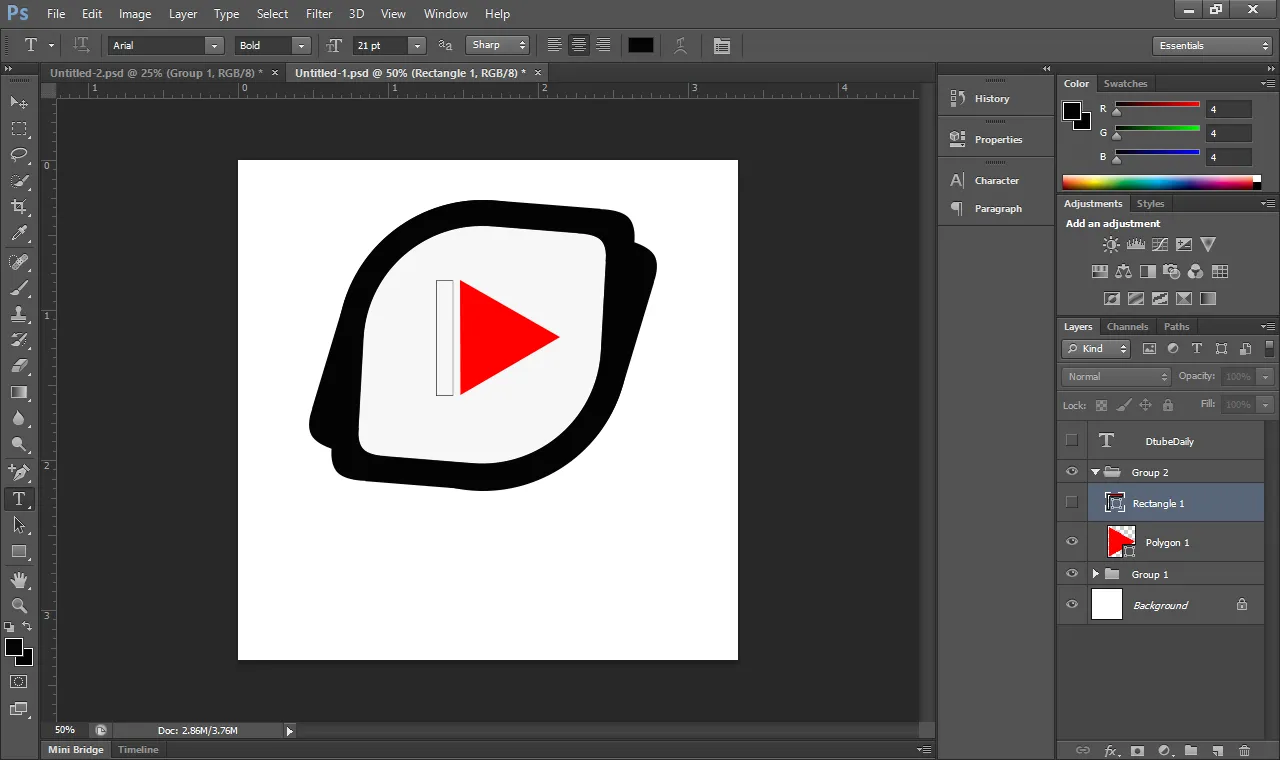The image size is (1280, 760).
Task: Open the Timeline tab at bottom
Action: point(138,749)
